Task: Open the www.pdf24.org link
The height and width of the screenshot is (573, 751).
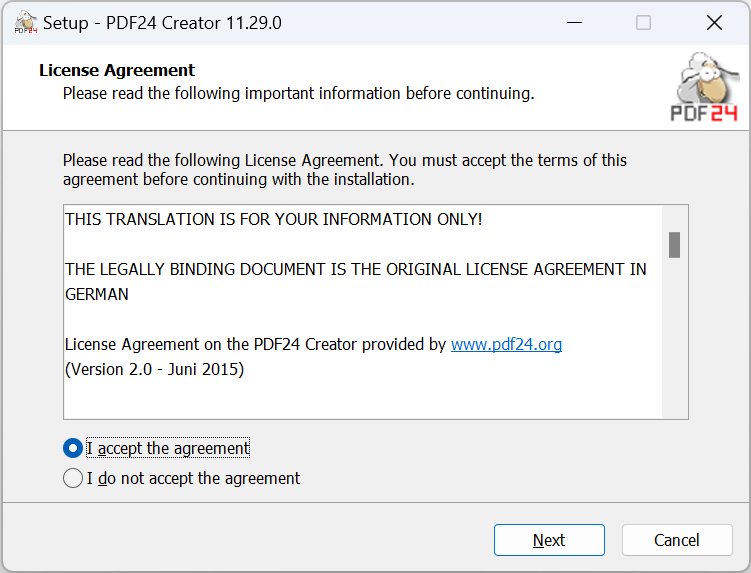Action: point(506,344)
